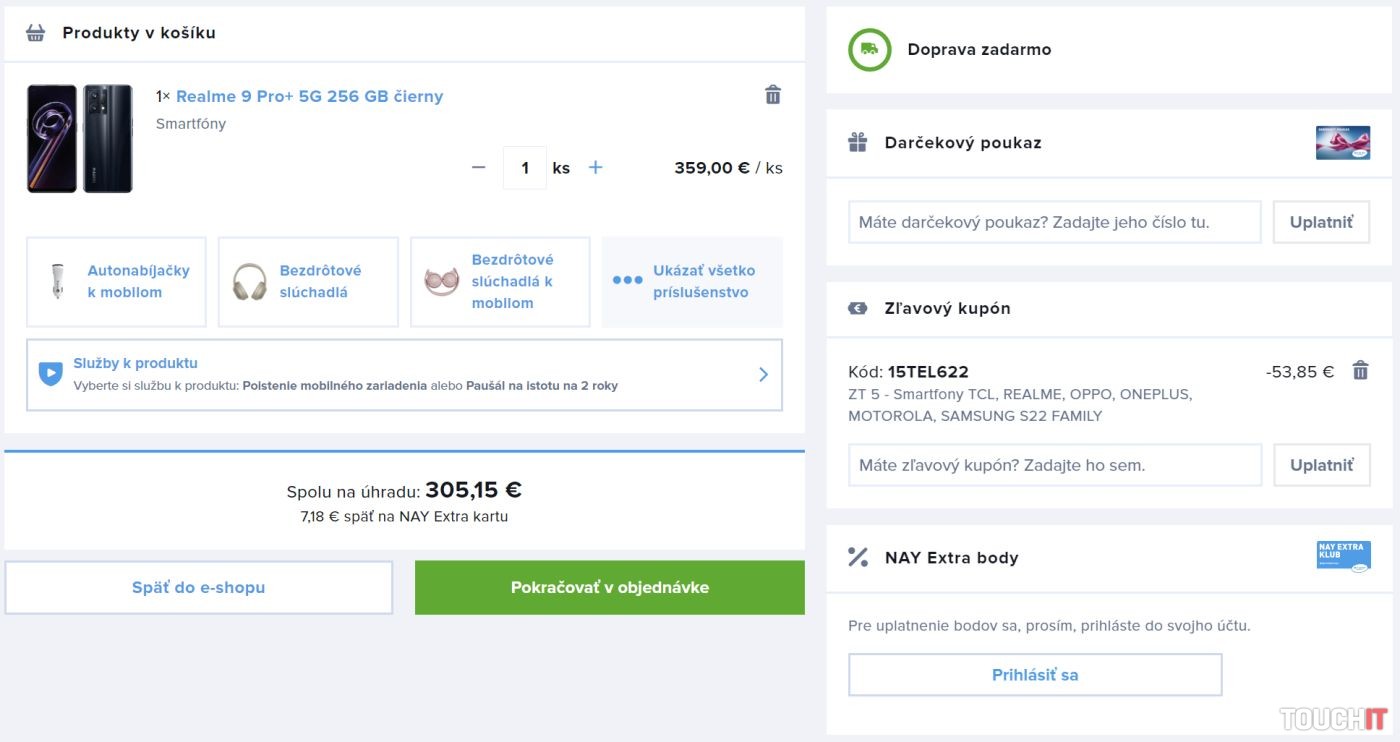
Task: Open Bezdrôtové slúchadlá k mobilom category
Action: pyautogui.click(x=500, y=282)
